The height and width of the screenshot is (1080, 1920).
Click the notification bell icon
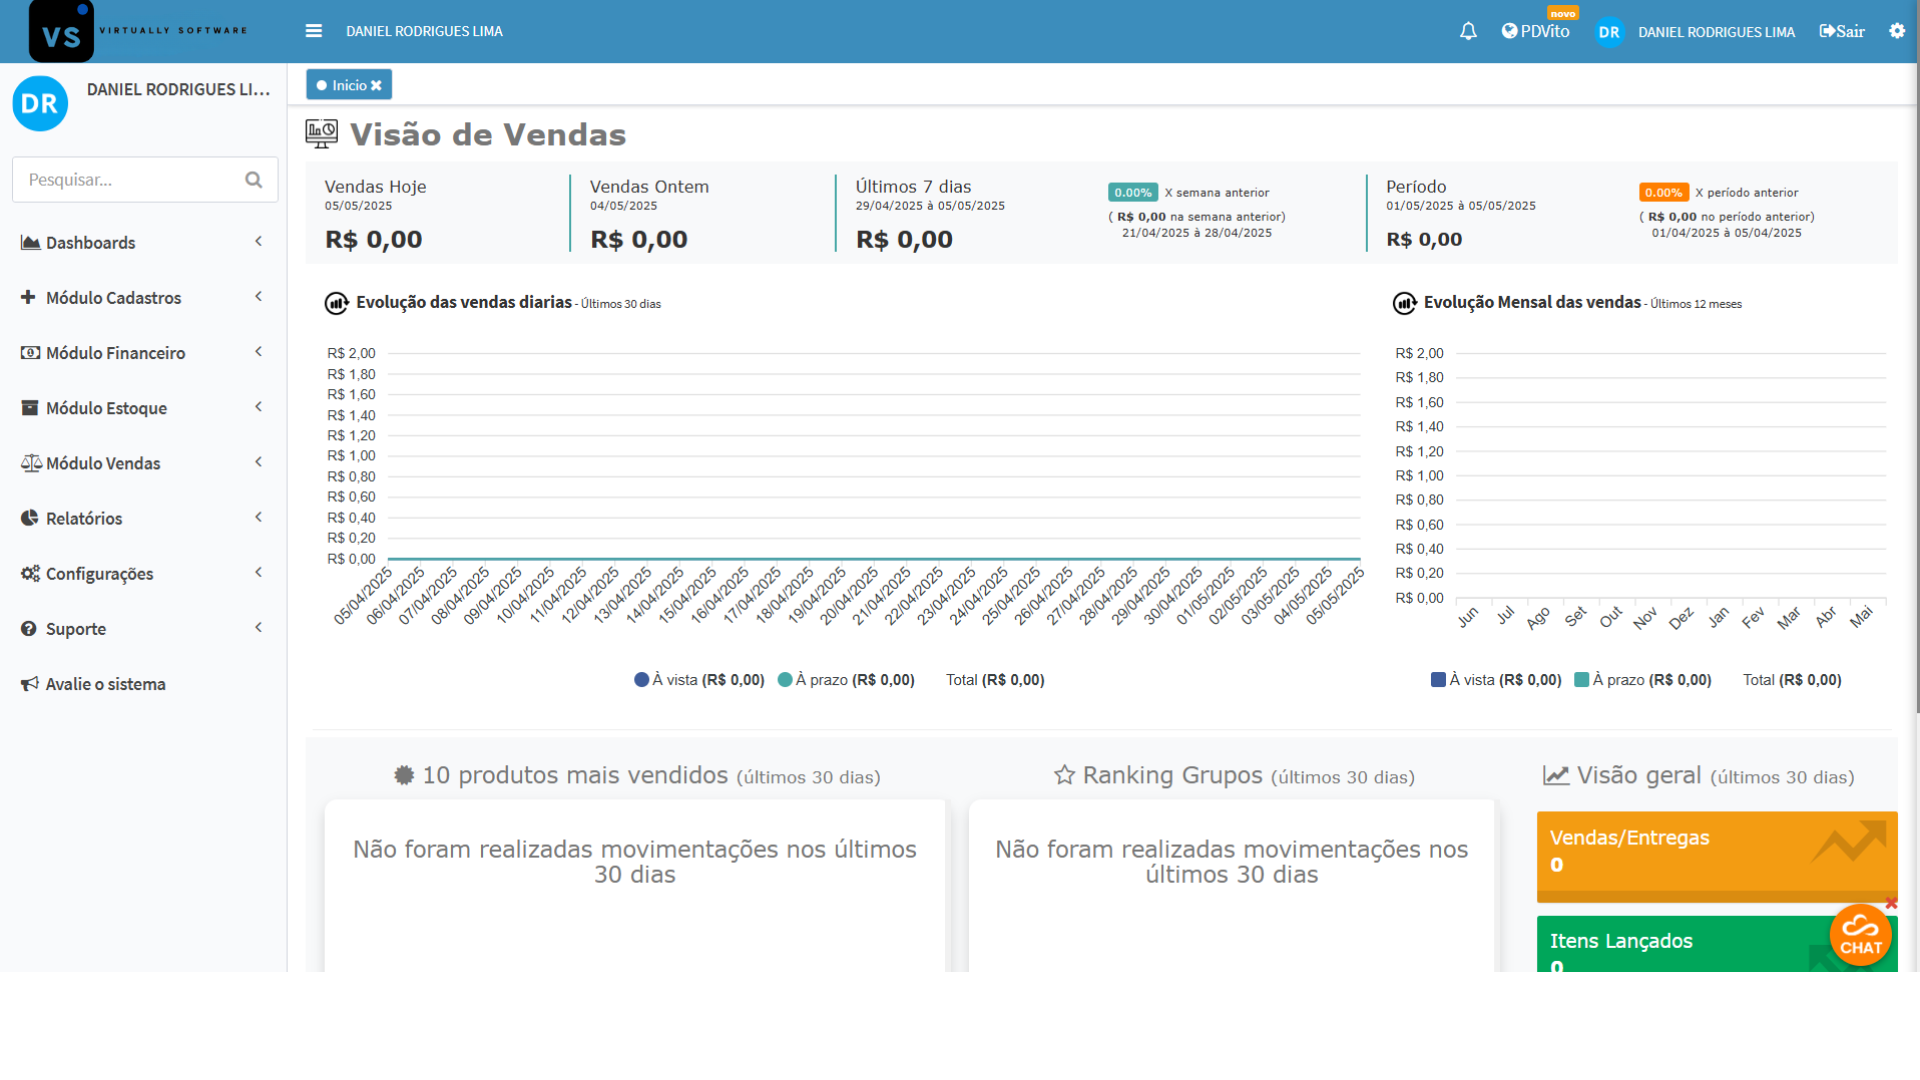coord(1468,31)
